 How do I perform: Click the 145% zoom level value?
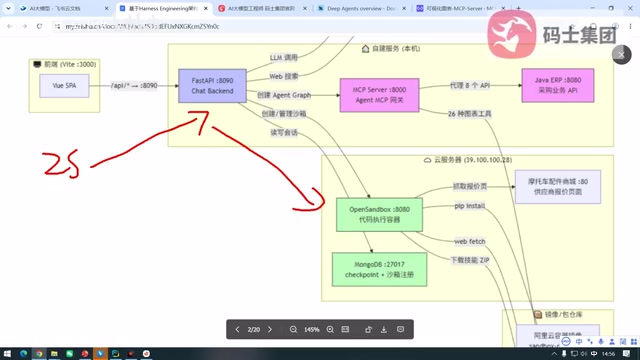311,330
